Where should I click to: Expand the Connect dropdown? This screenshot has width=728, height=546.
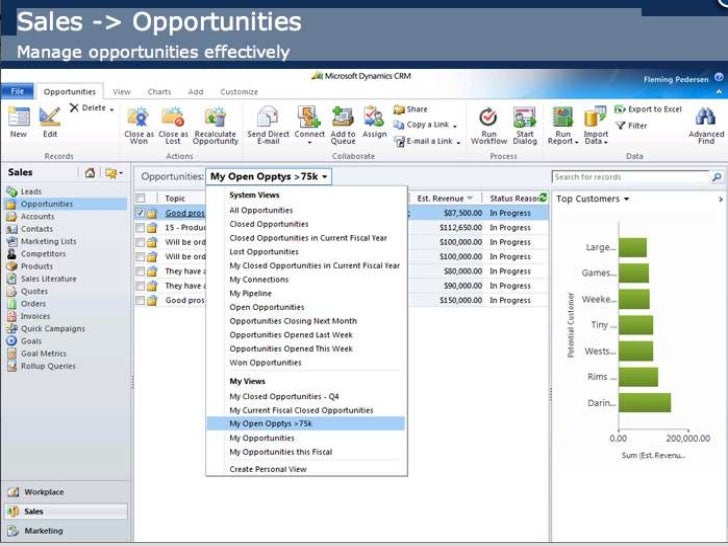(x=309, y=143)
